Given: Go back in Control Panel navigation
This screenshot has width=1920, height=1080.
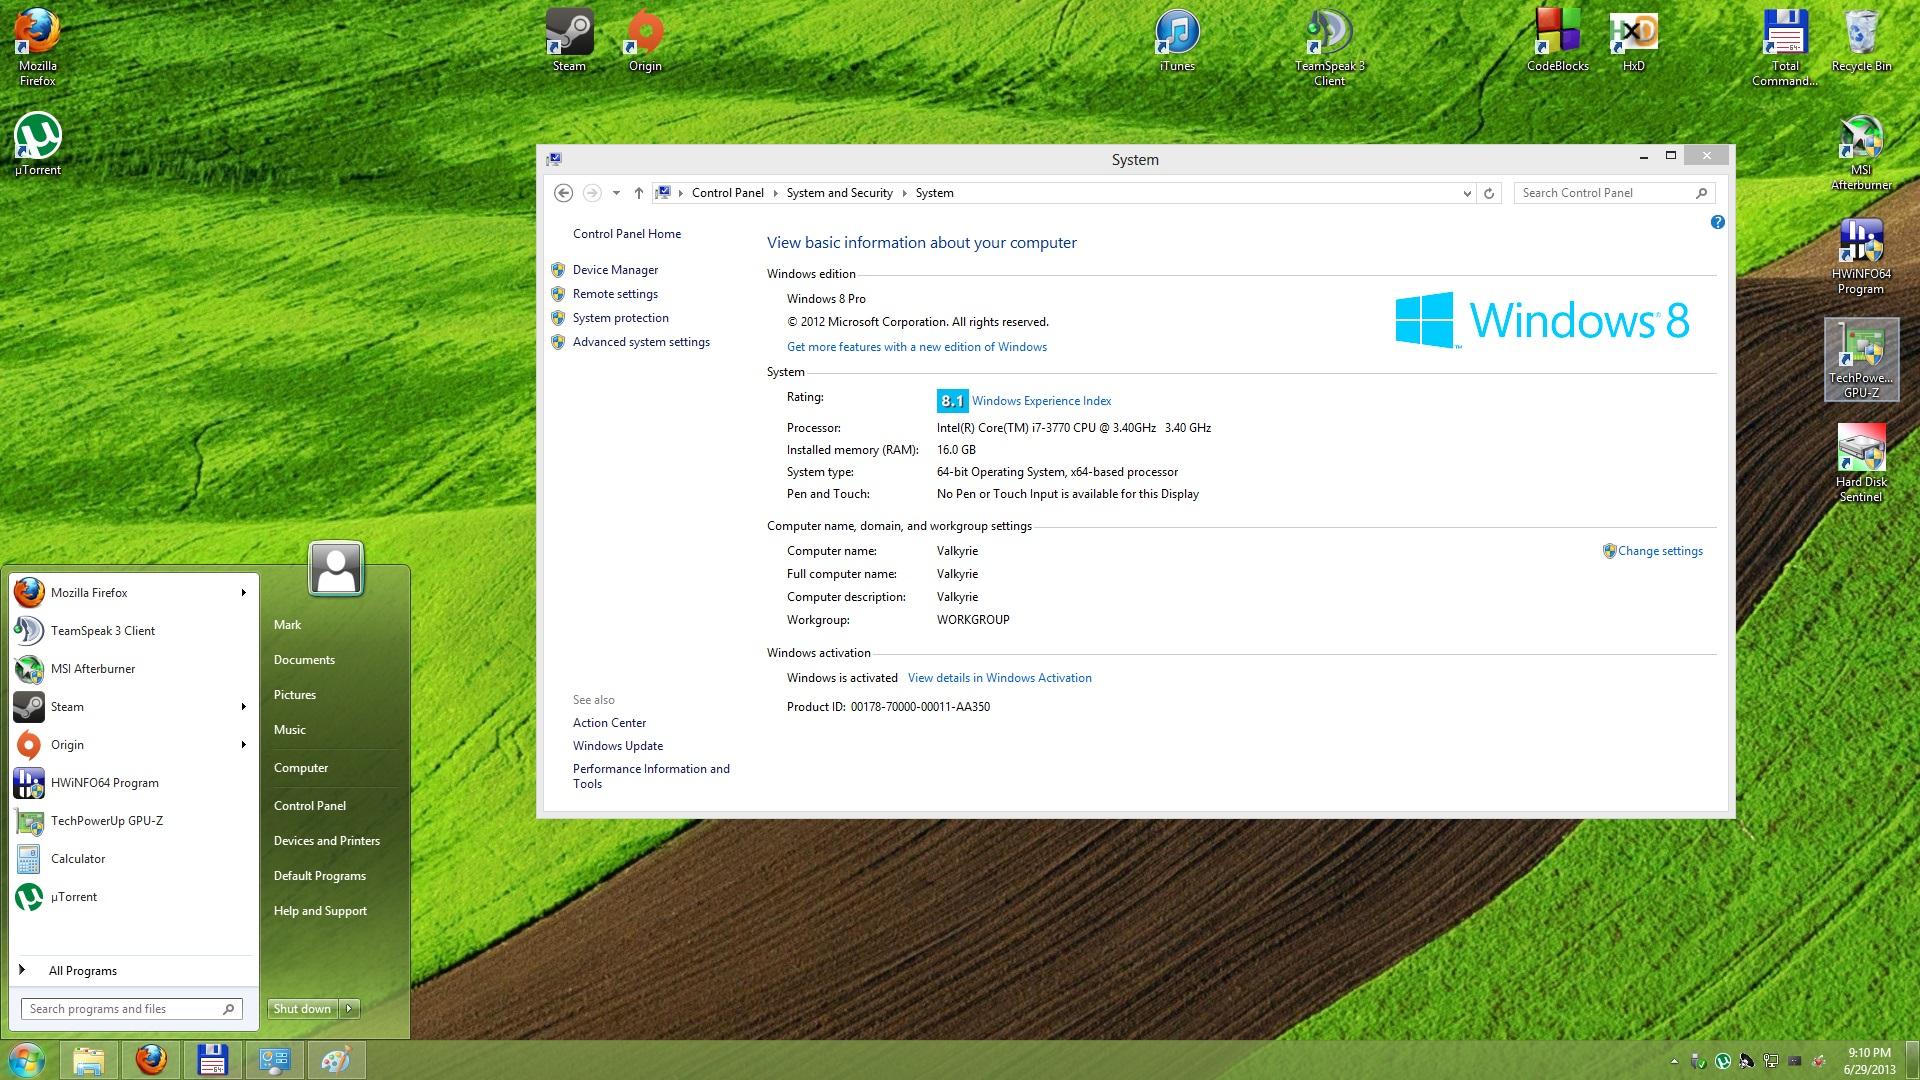Looking at the screenshot, I should click(563, 193).
